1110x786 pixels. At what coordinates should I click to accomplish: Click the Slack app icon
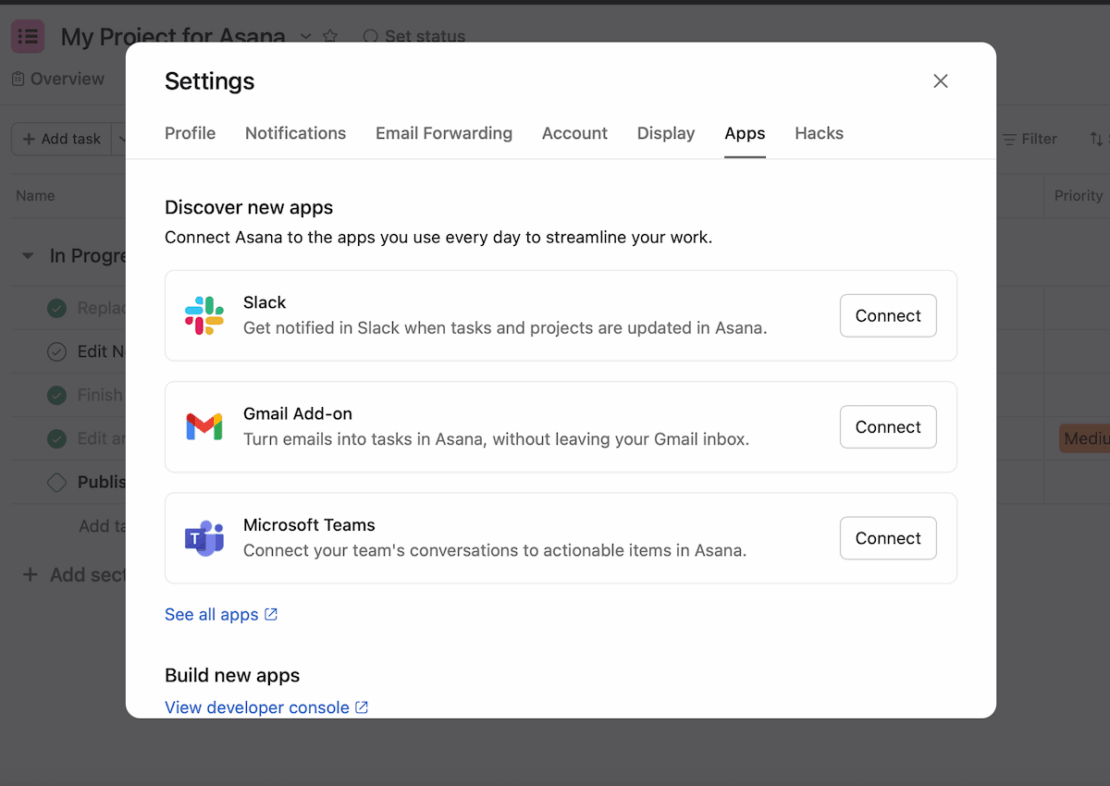[x=203, y=315]
